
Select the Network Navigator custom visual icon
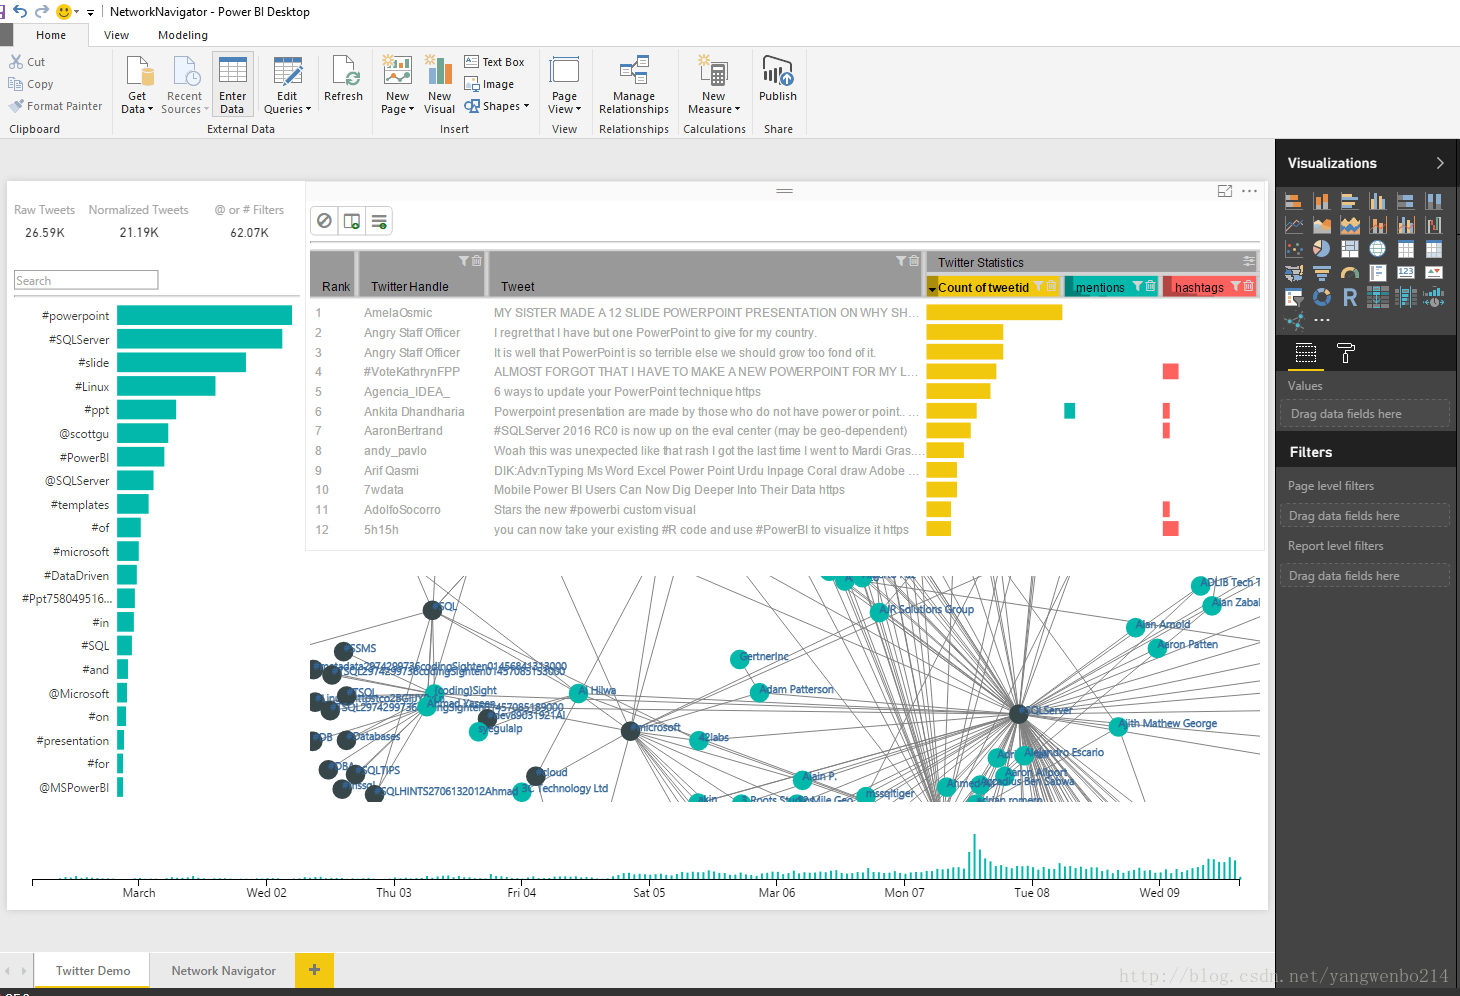click(1294, 321)
